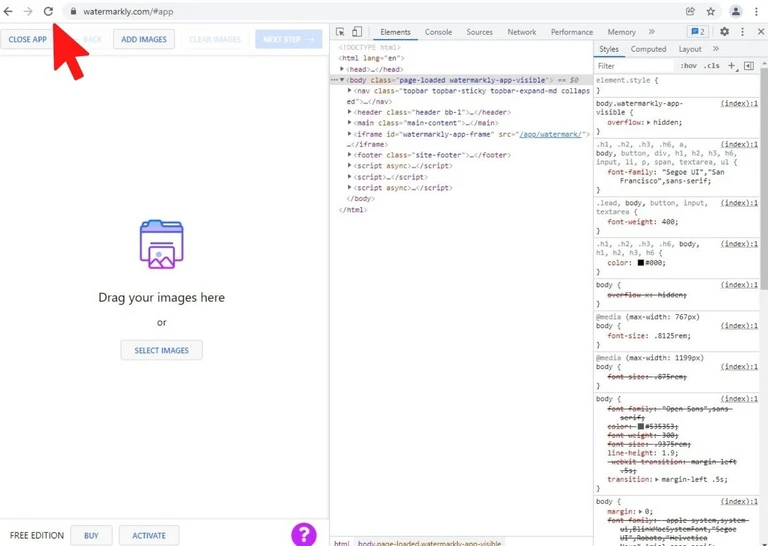Click the black #000 color swatch
This screenshot has height=546, width=768.
click(641, 263)
